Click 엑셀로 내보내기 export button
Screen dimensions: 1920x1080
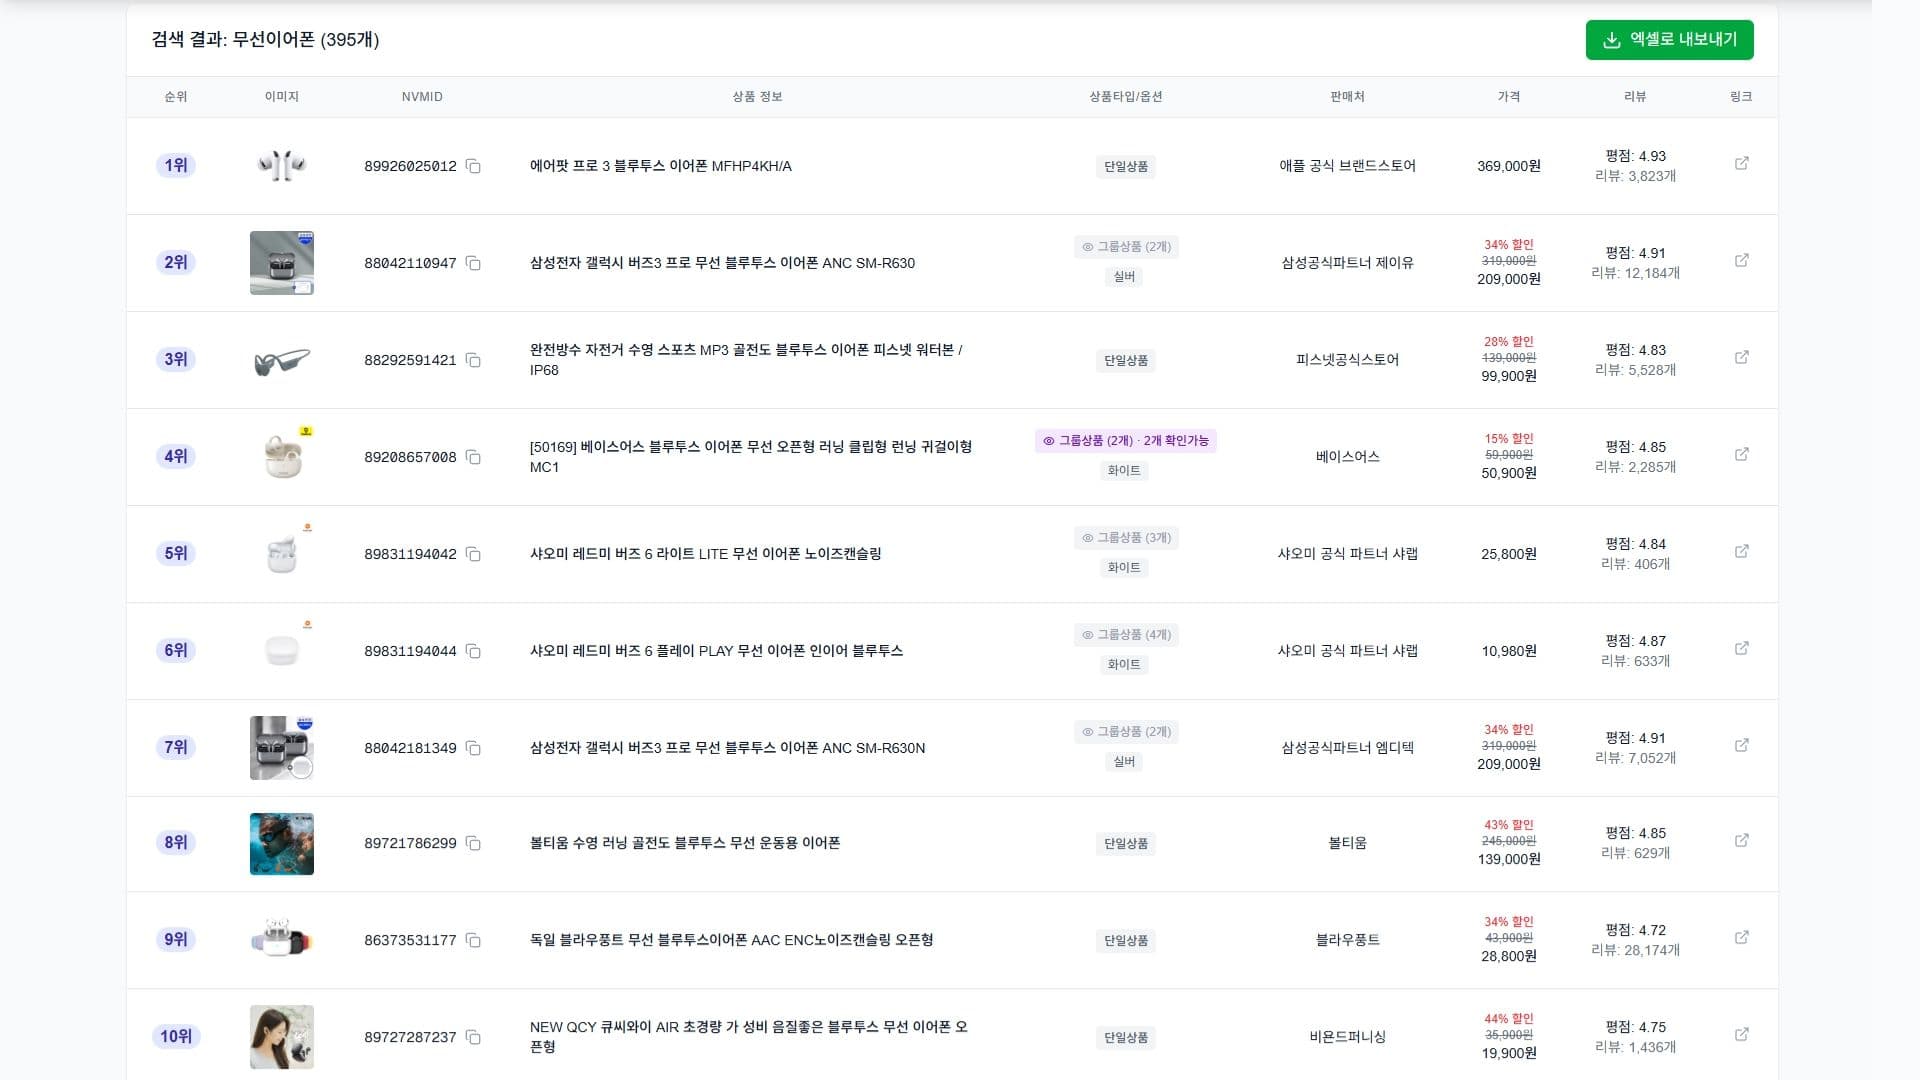(x=1669, y=40)
